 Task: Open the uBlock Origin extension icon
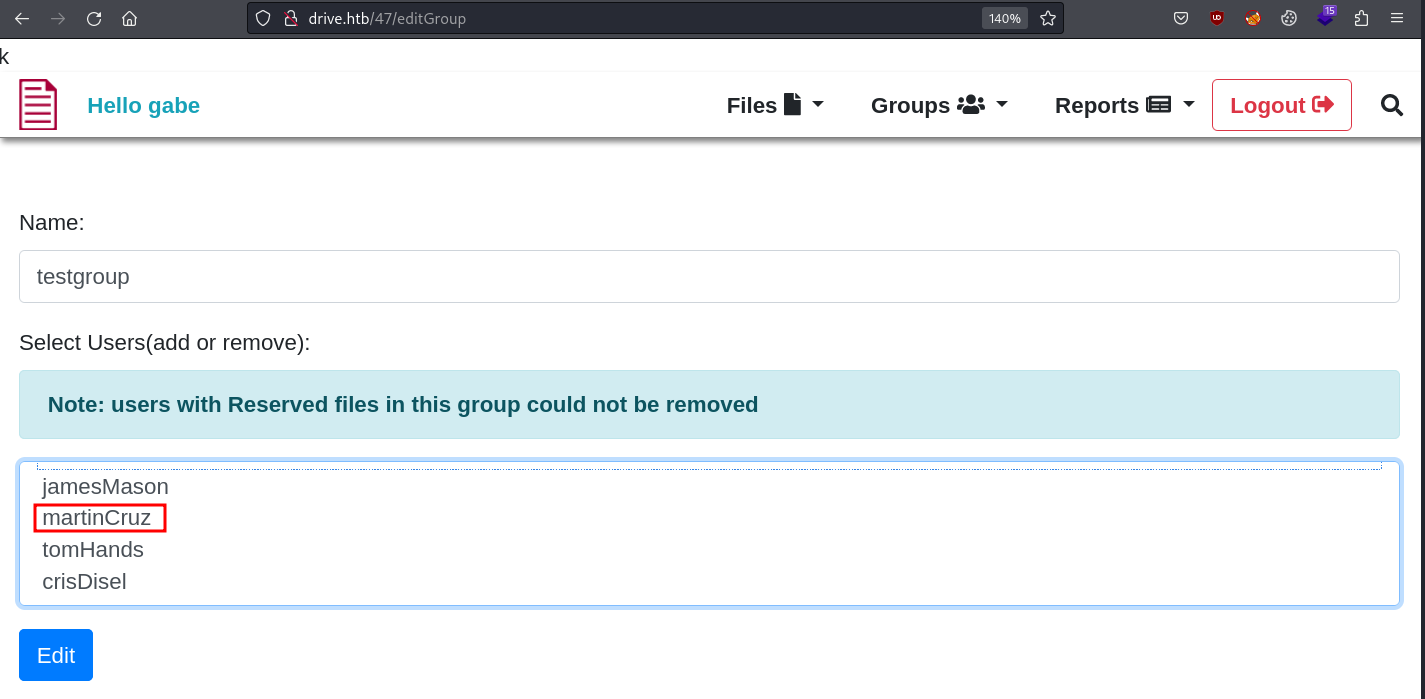[x=1217, y=18]
